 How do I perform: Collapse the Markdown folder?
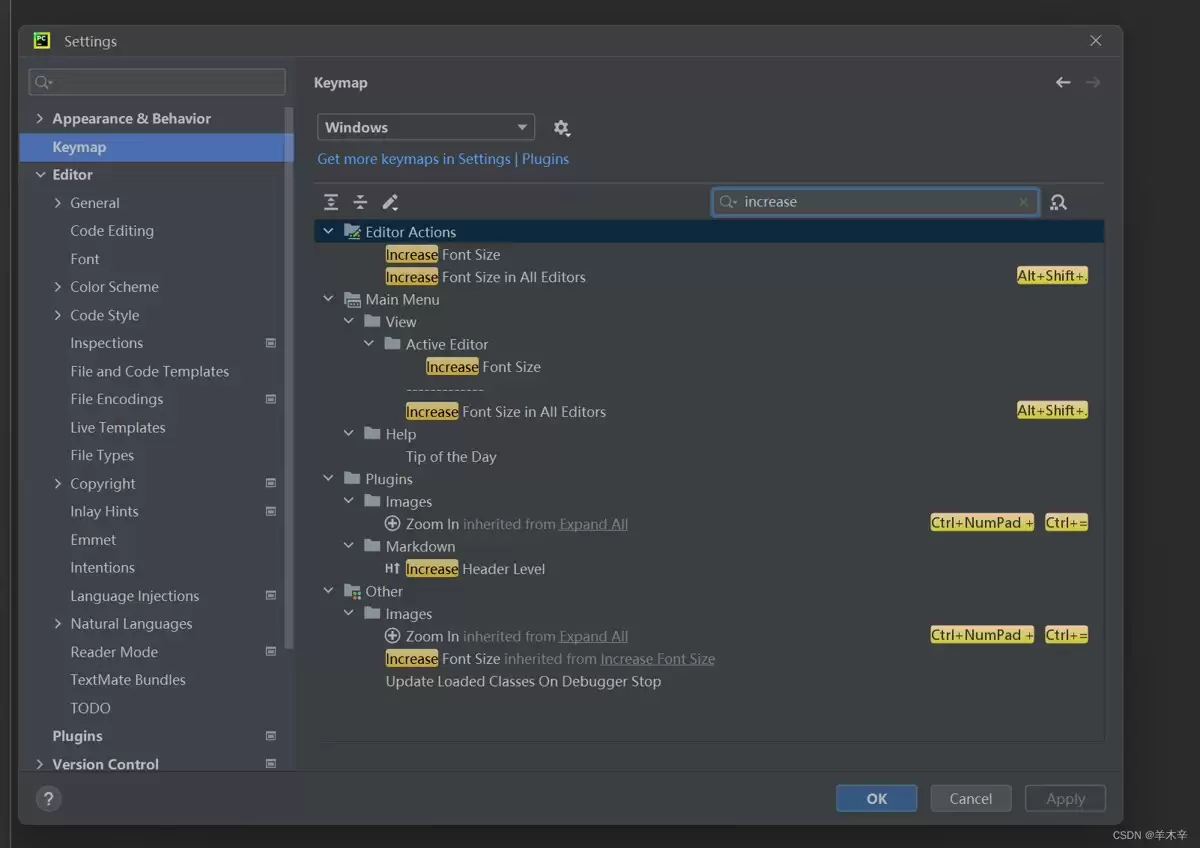tap(348, 546)
